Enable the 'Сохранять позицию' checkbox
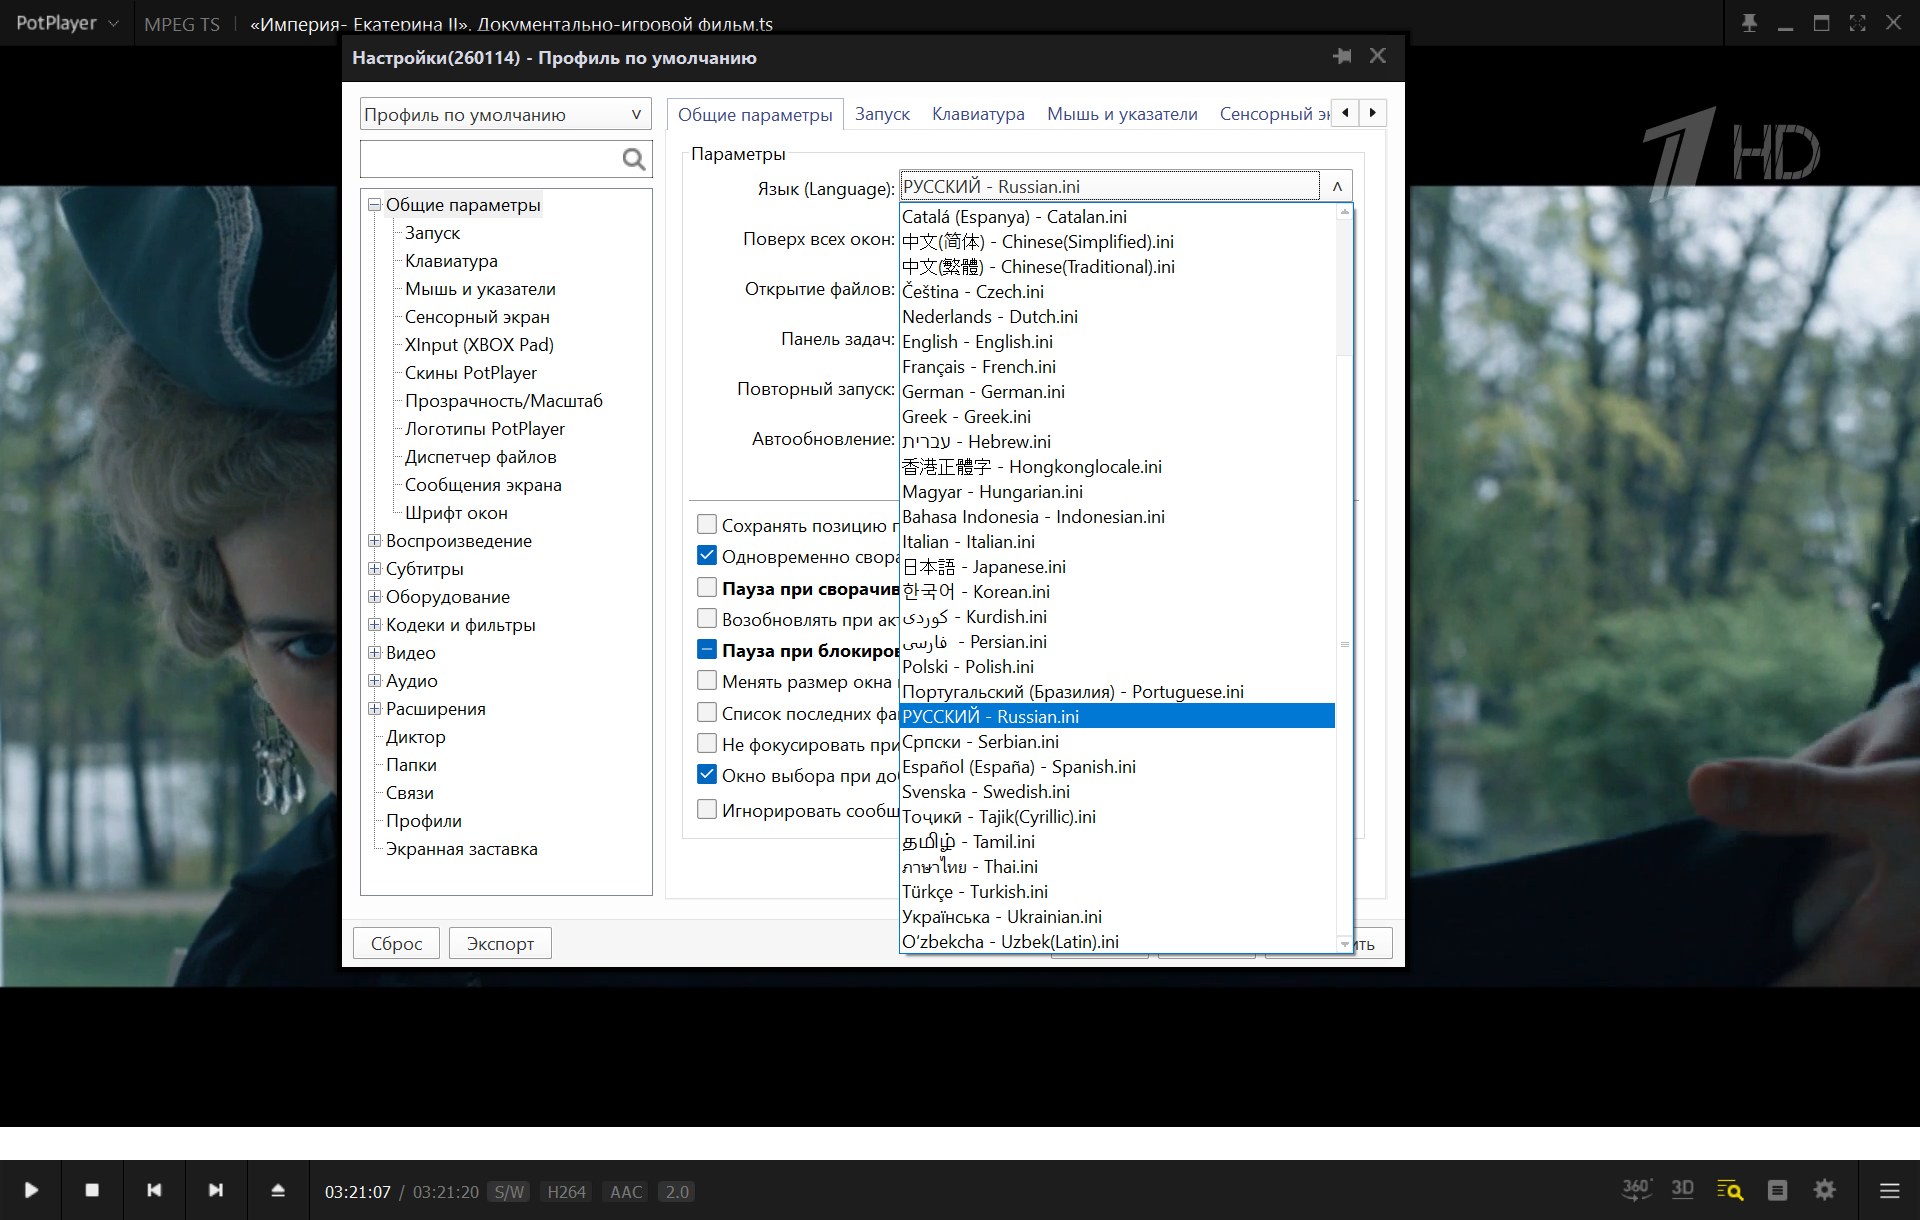Viewport: 1920px width, 1220px height. (x=707, y=524)
